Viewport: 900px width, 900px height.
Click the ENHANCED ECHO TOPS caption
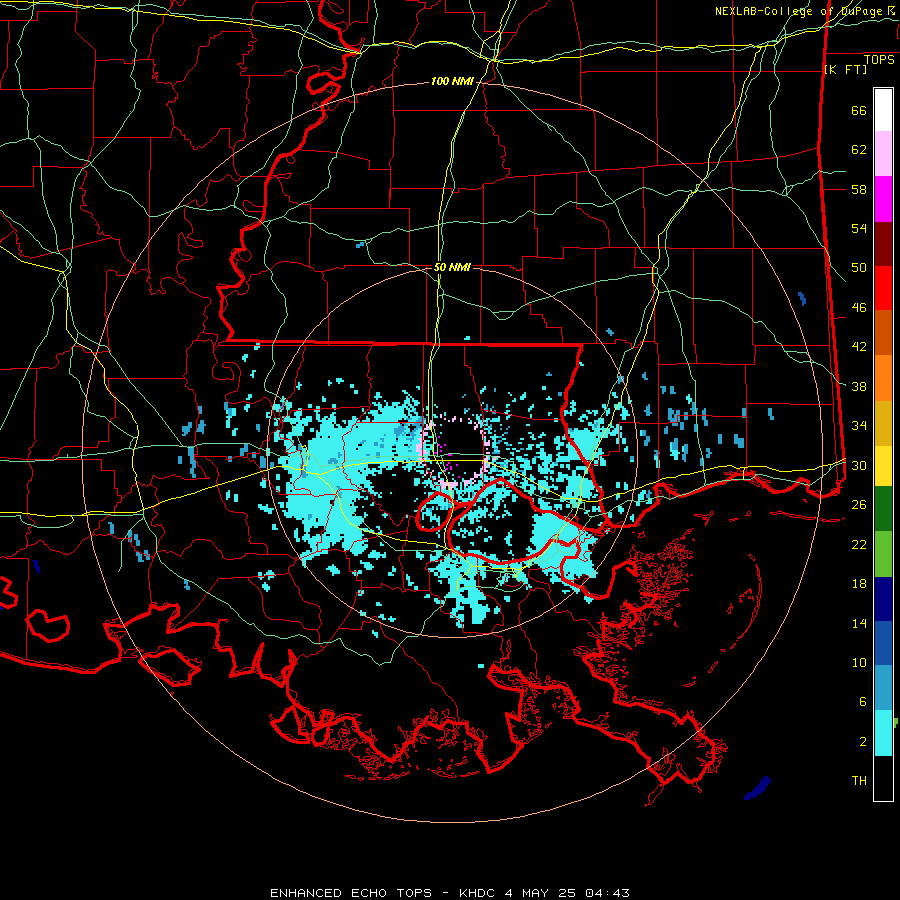(x=351, y=893)
